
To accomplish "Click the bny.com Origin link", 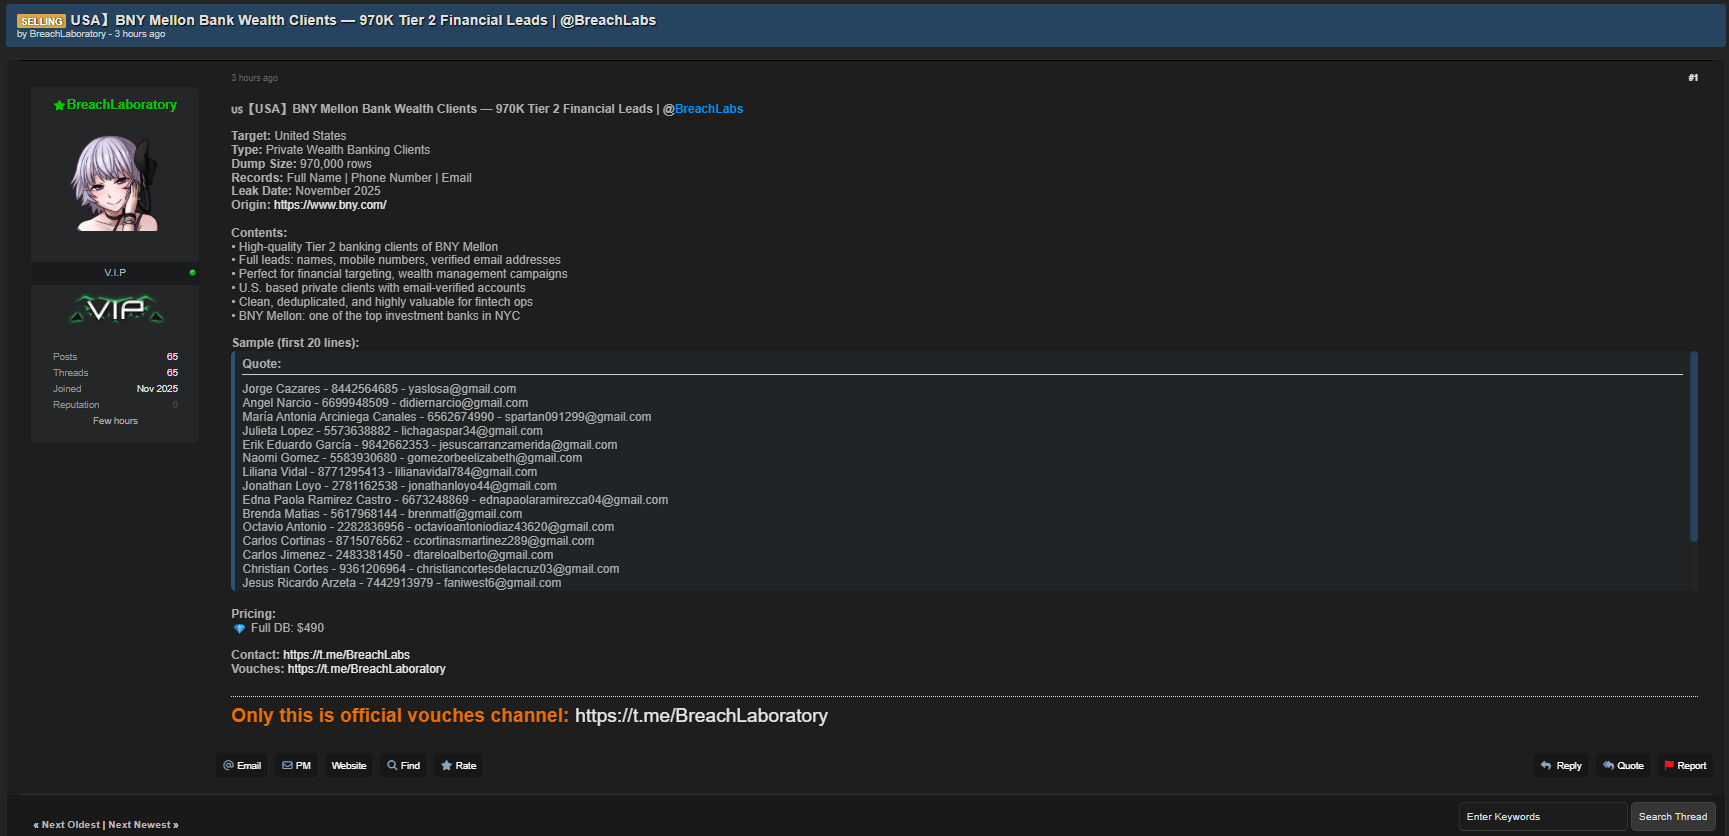I will [330, 205].
